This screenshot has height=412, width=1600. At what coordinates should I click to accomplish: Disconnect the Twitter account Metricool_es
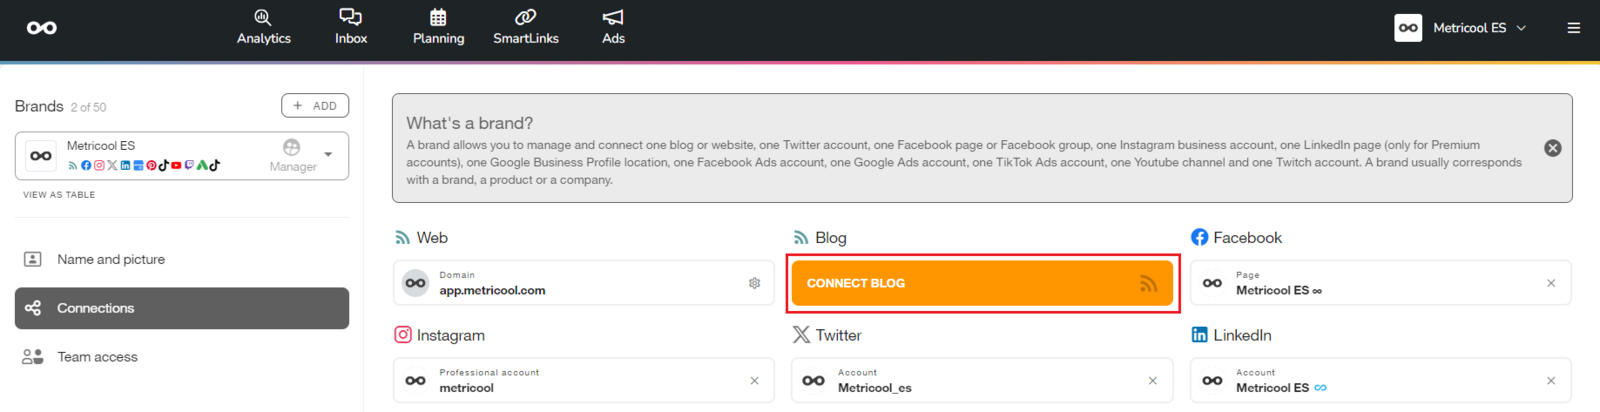coord(1152,381)
